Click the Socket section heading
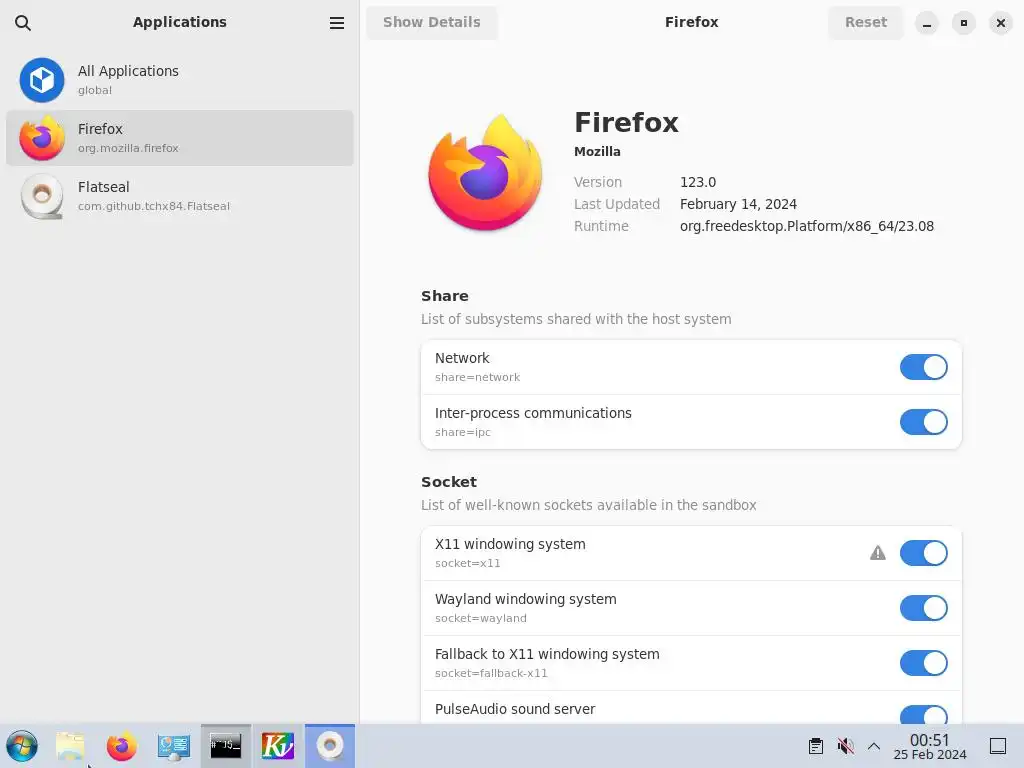1024x768 pixels. click(x=449, y=482)
